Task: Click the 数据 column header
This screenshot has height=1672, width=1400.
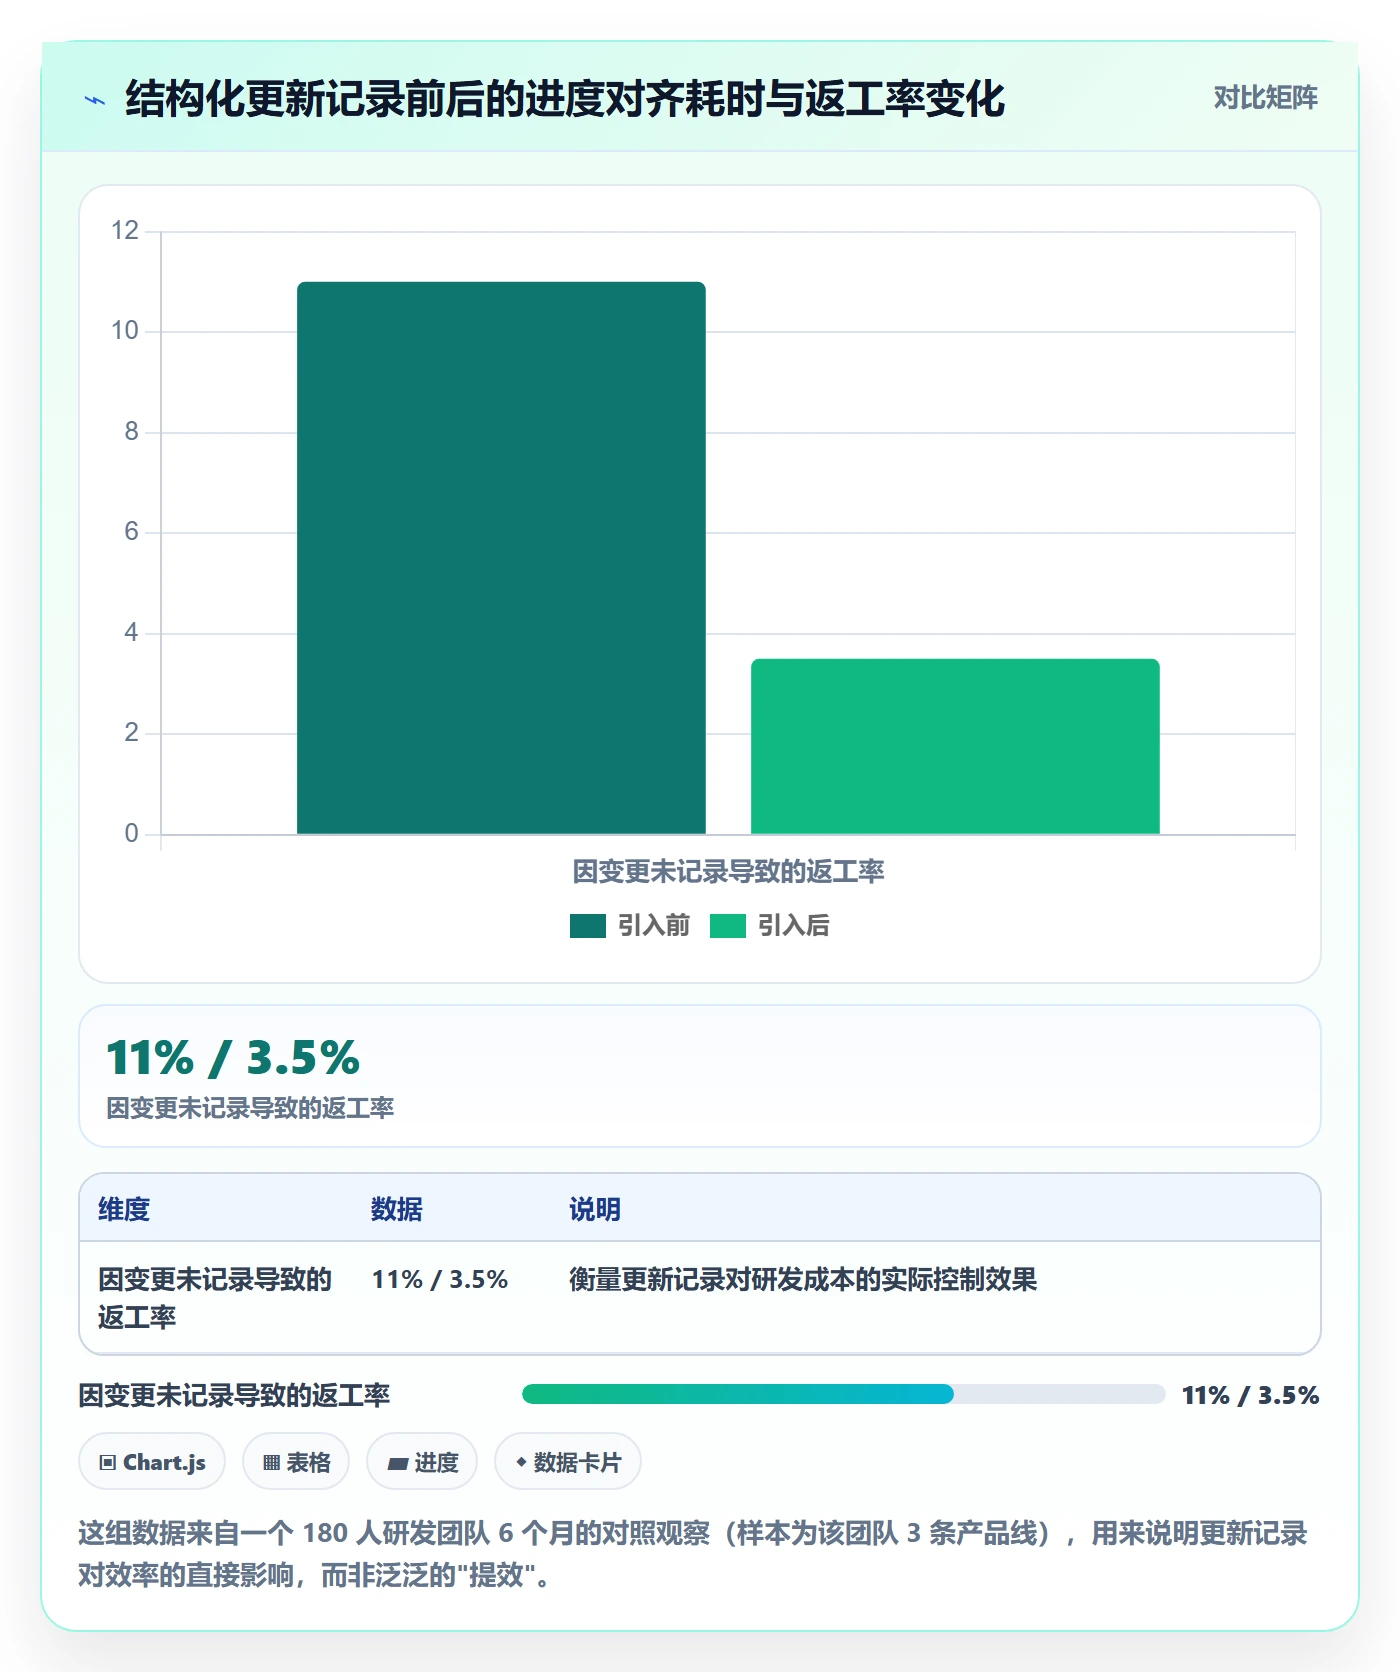Action: click(x=397, y=1209)
